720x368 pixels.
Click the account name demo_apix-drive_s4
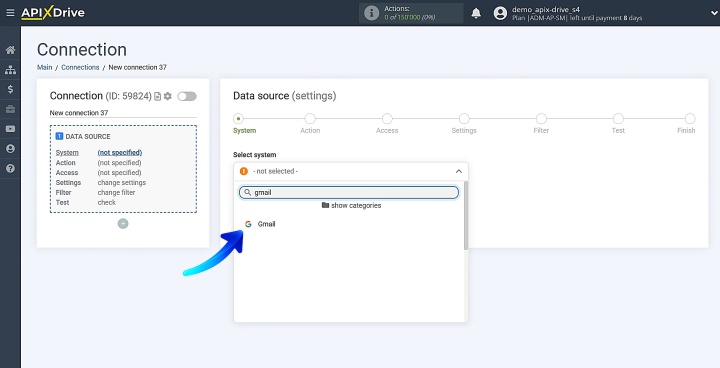[546, 9]
